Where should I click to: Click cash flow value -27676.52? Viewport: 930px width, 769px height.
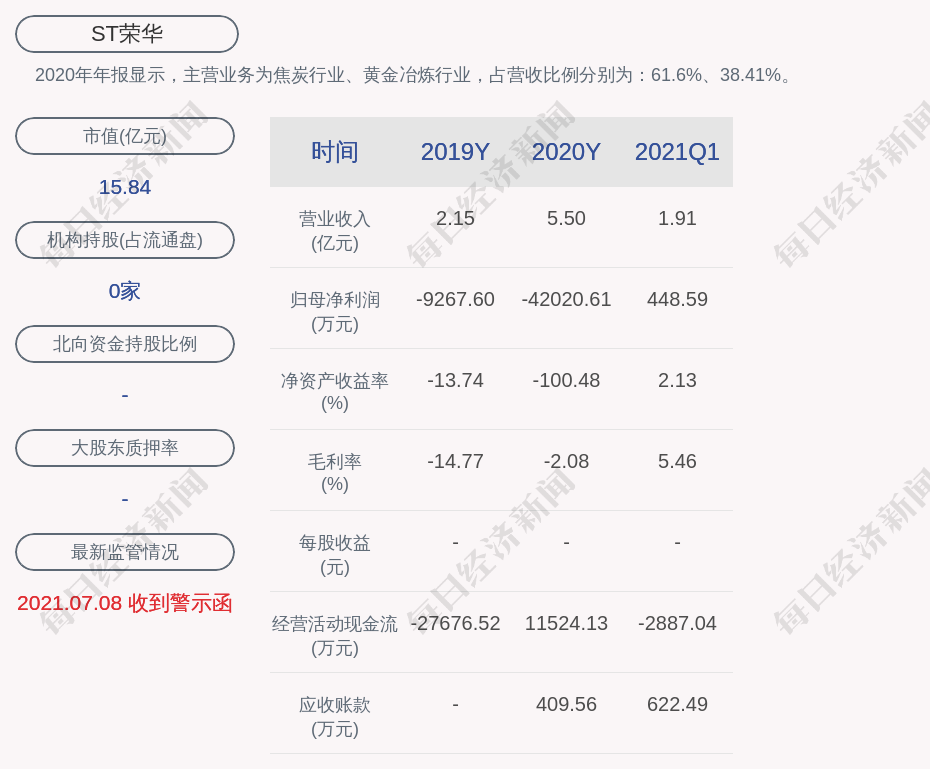point(455,623)
